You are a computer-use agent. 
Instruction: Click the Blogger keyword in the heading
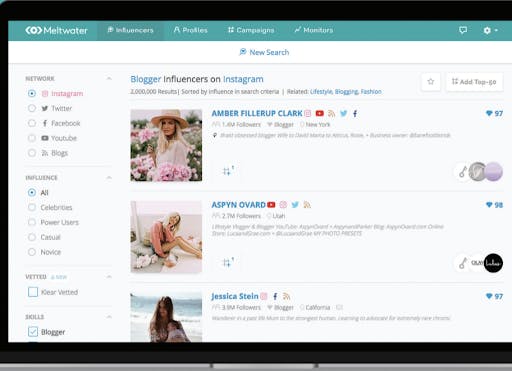[146, 79]
